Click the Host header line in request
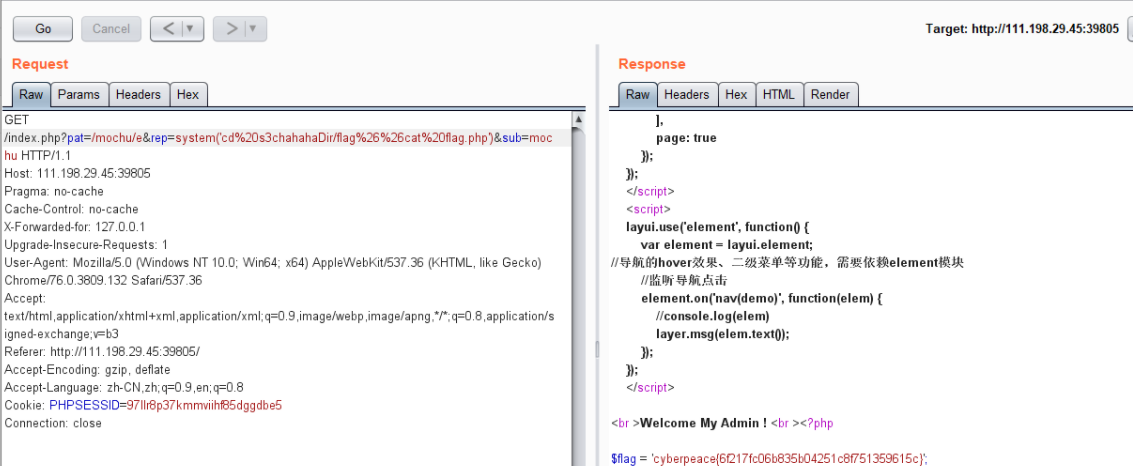Screen dimensions: 1133x466 coord(77,173)
